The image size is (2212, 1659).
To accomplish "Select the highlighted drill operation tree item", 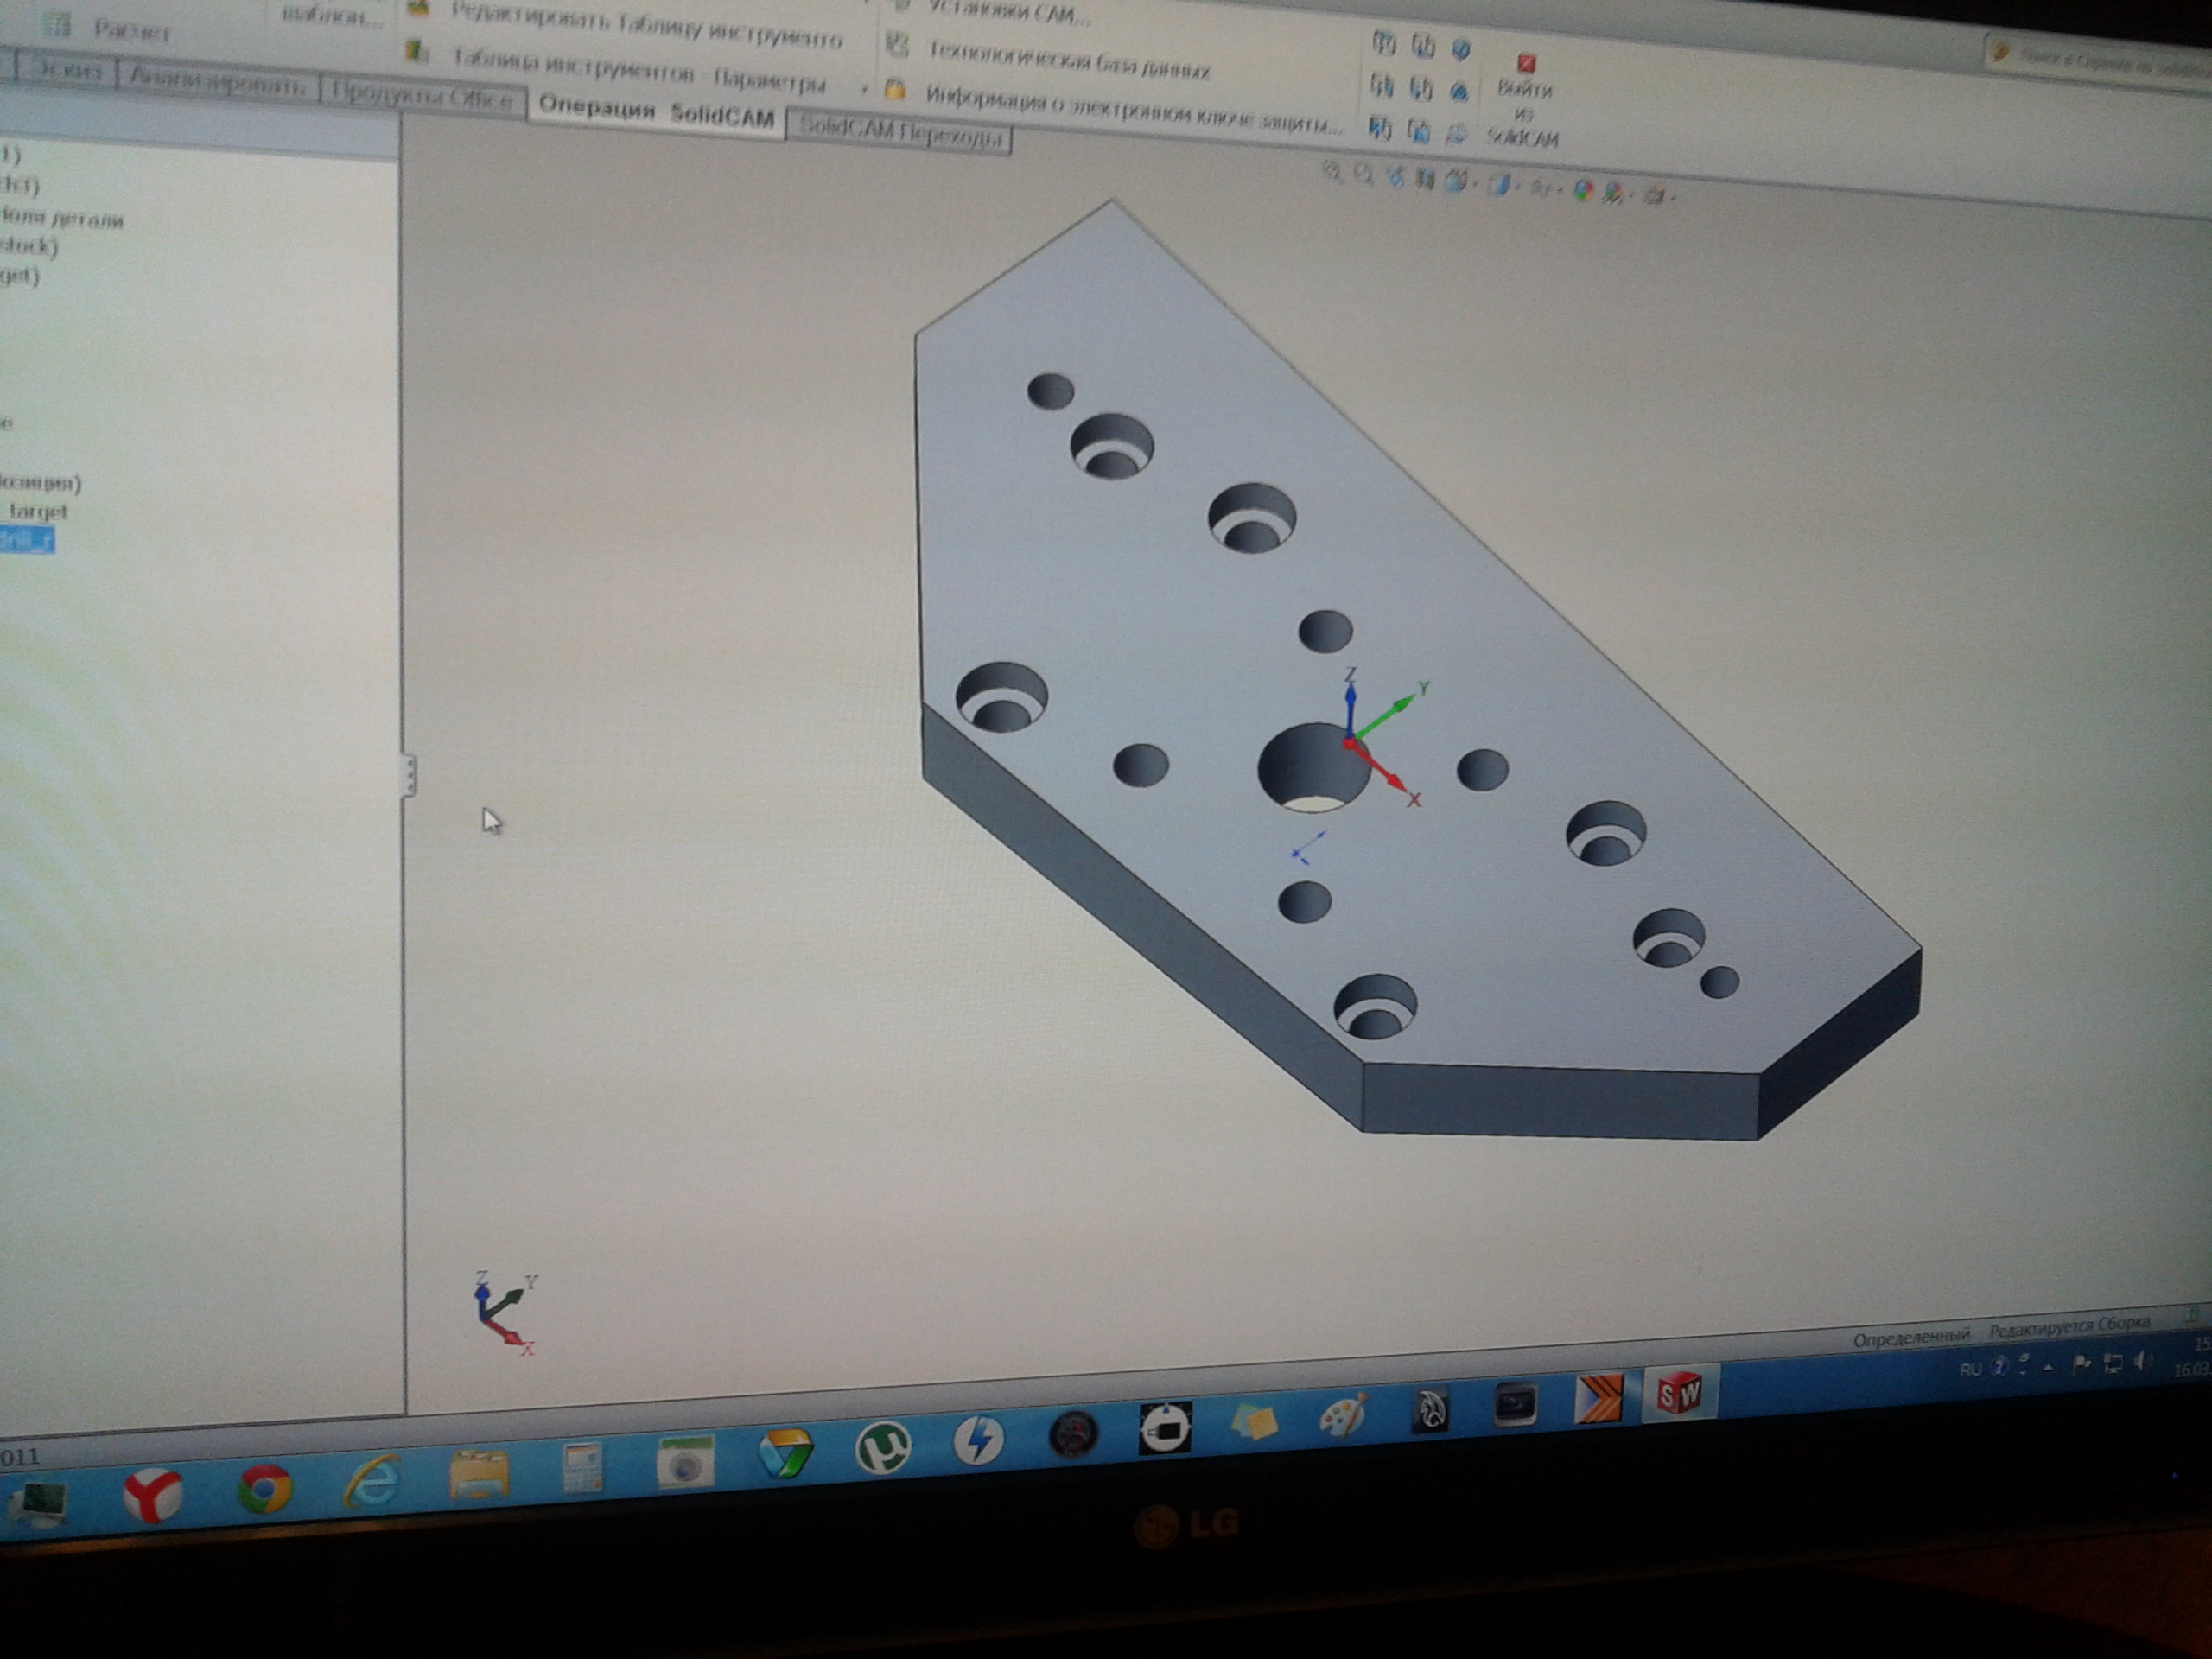I will (x=27, y=541).
